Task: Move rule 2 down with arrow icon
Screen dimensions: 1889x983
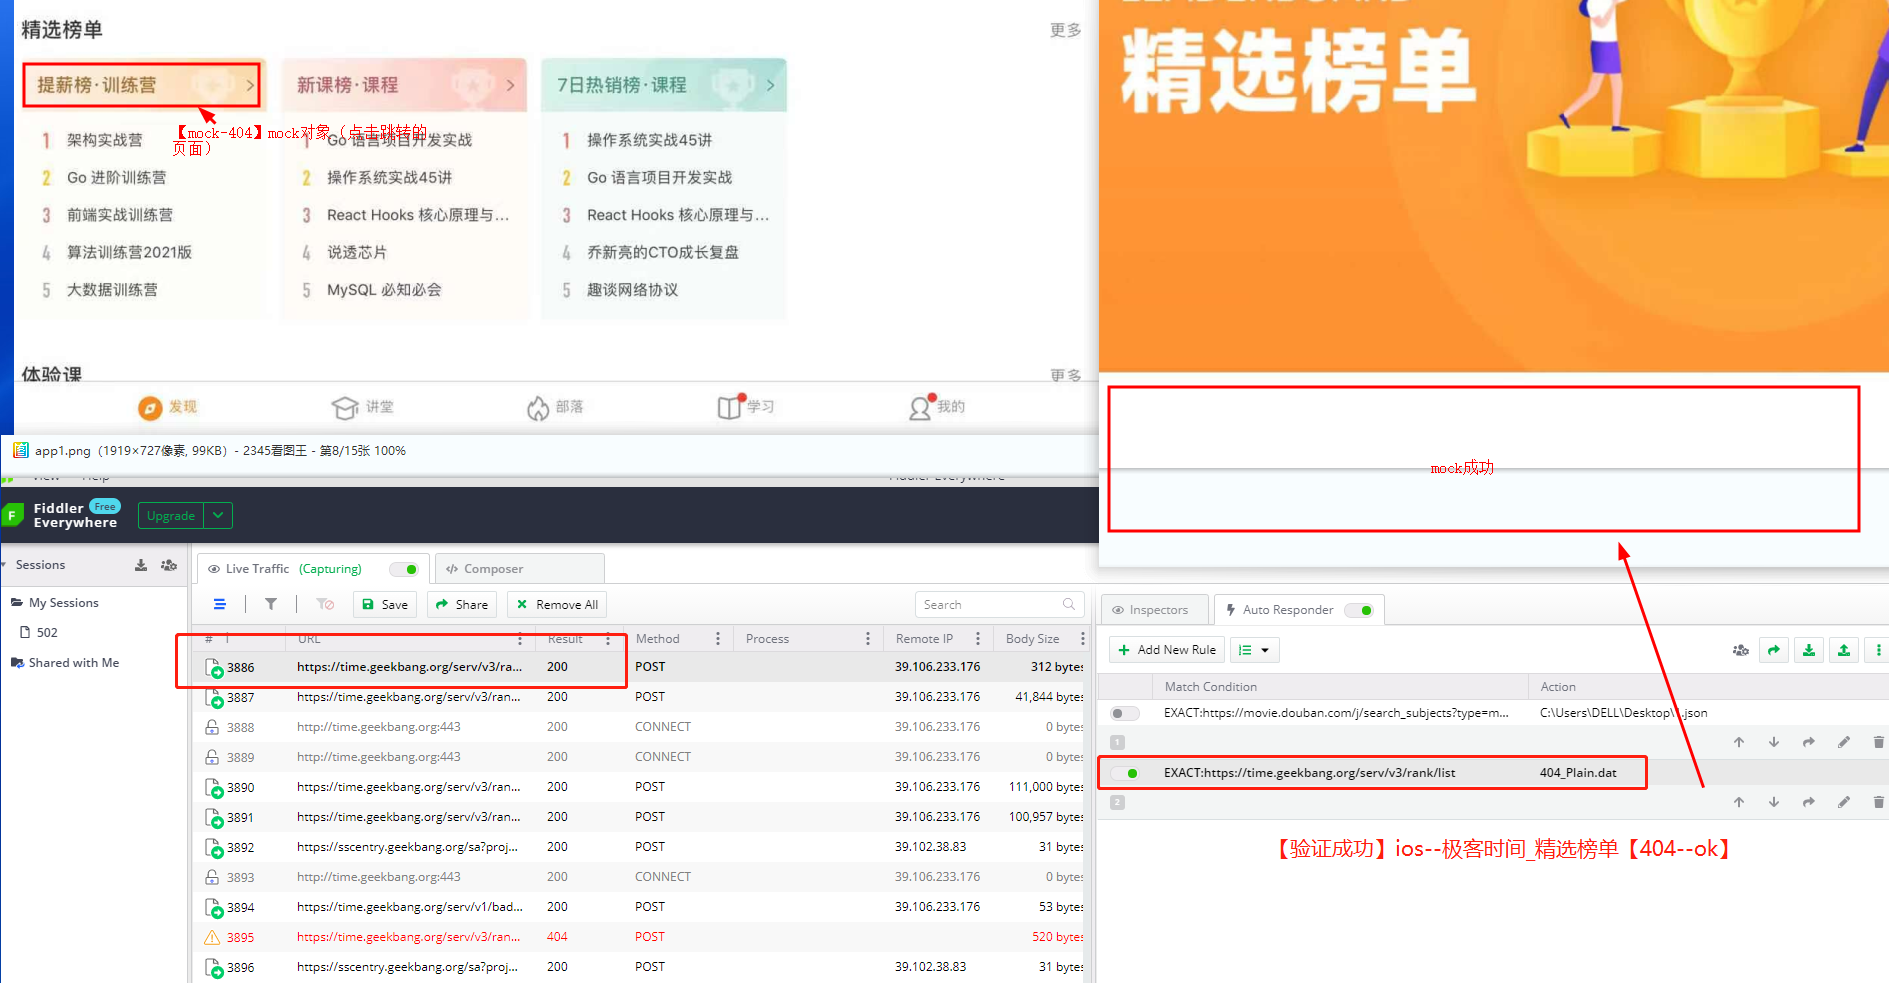Action: click(x=1774, y=802)
